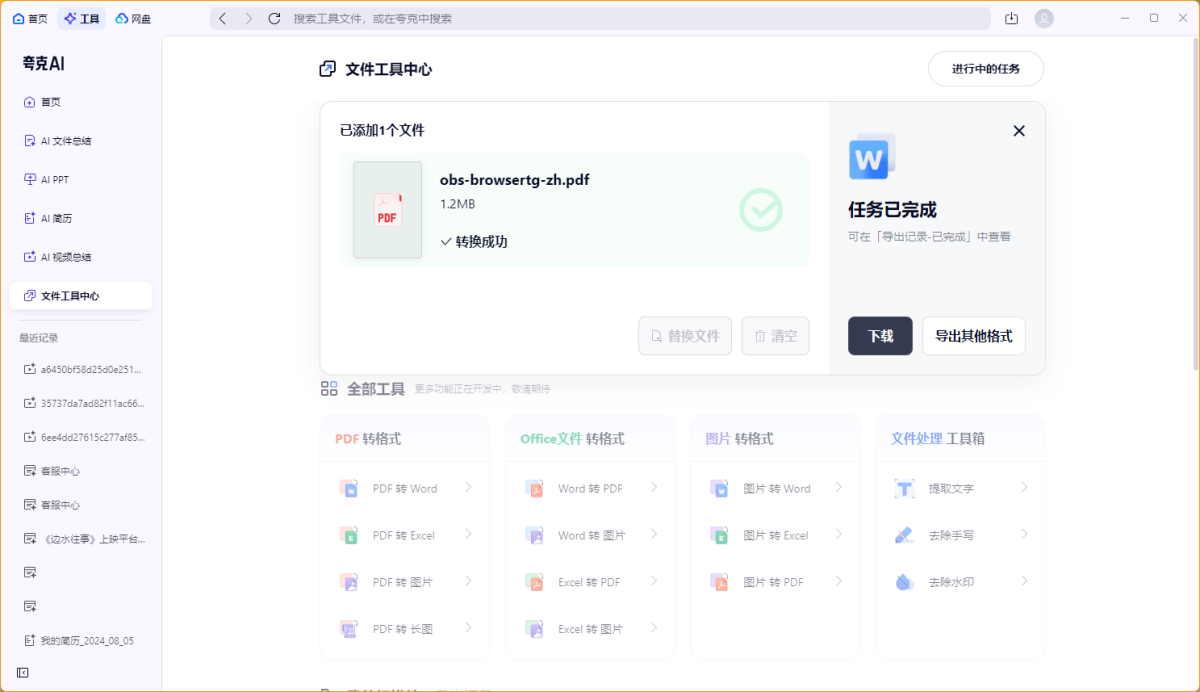Open 进行中的任务 list

coord(985,69)
